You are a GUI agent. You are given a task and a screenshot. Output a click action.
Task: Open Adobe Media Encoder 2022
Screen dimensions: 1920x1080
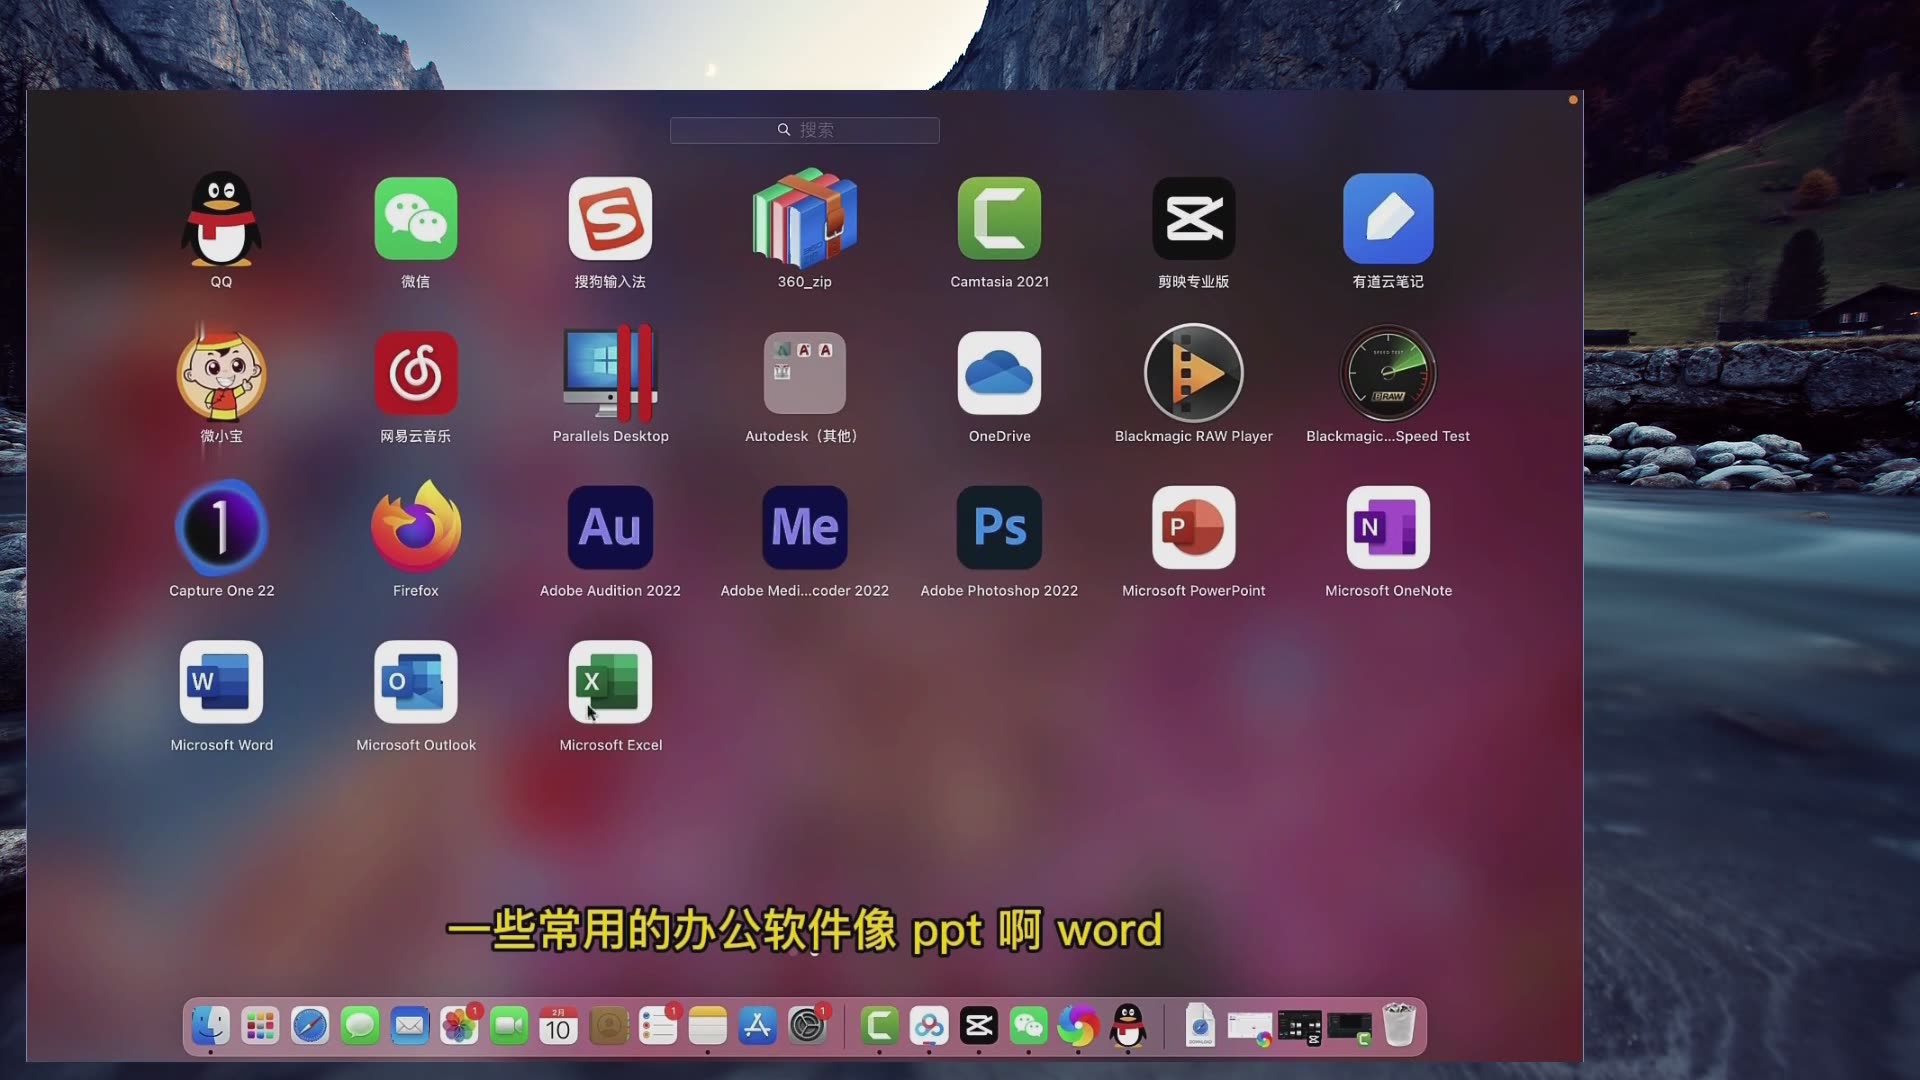tap(805, 527)
